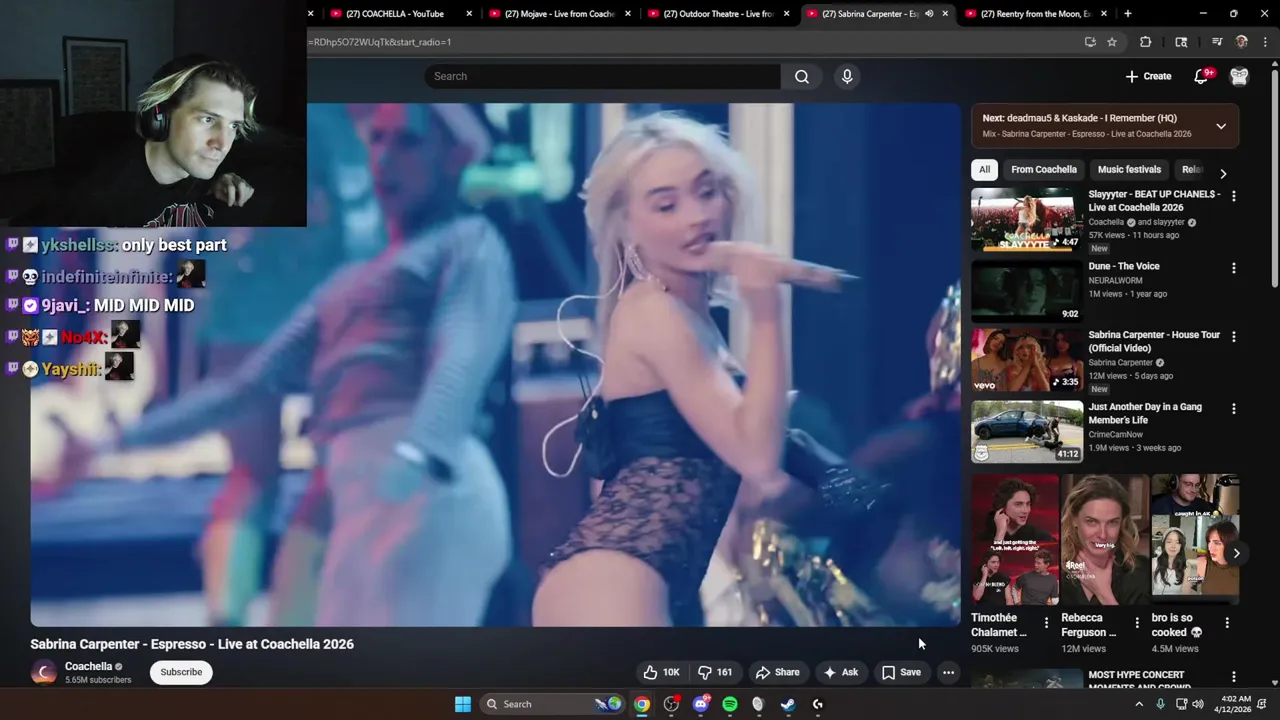1280x720 pixels.
Task: Open the media controls icon in Chrome toolbar
Action: click(1217, 42)
